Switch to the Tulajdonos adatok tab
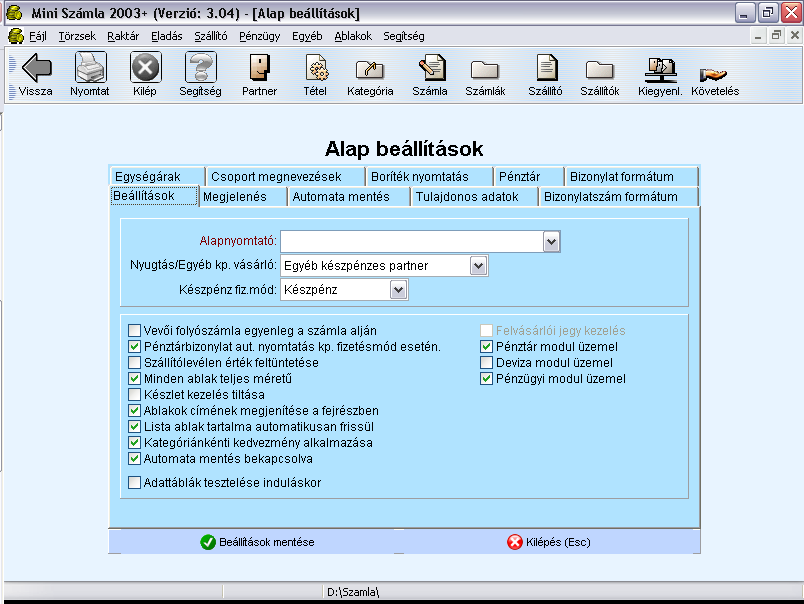This screenshot has width=804, height=604. coord(475,197)
